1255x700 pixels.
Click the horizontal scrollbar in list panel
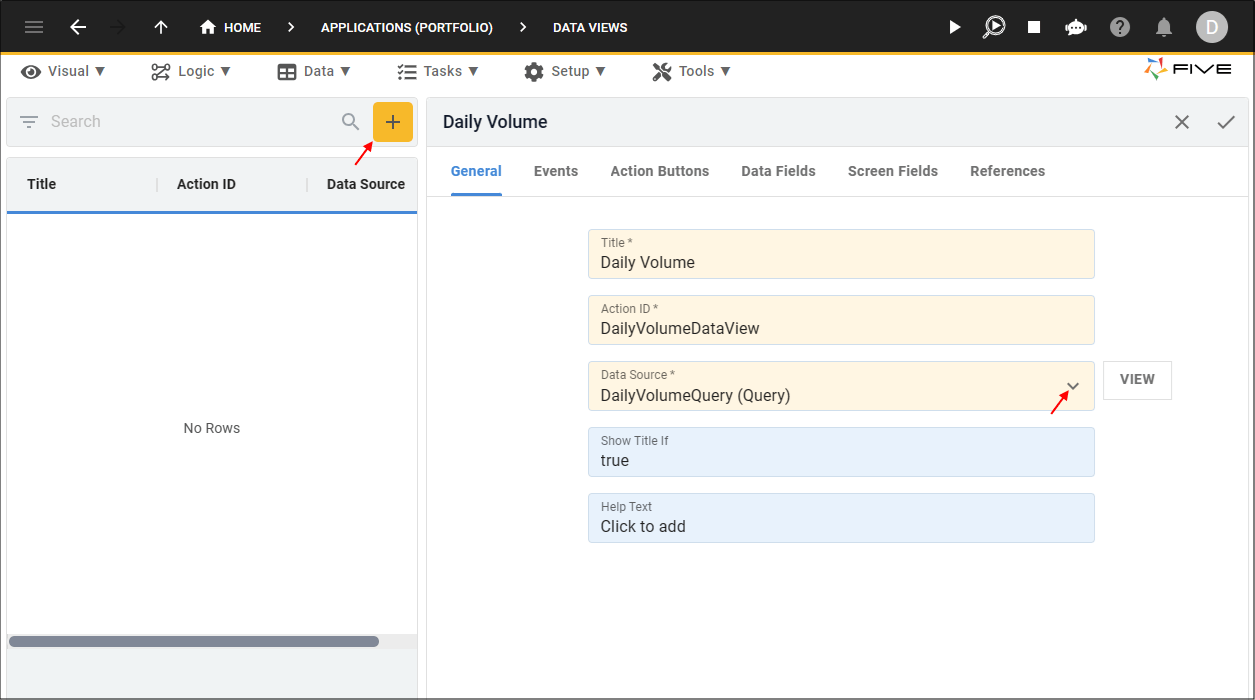[x=193, y=641]
